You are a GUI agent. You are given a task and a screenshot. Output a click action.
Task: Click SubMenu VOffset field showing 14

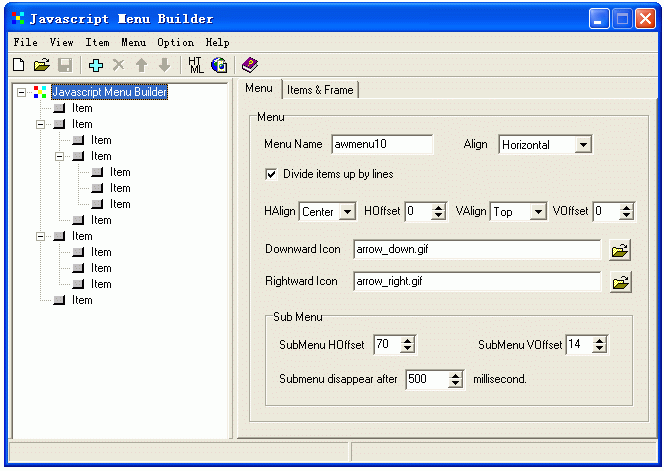pos(579,344)
